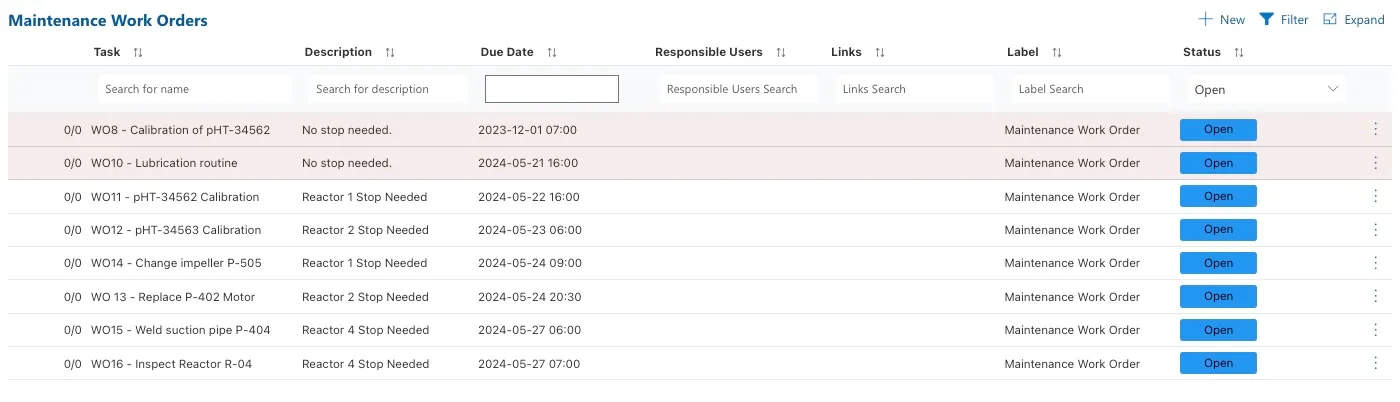This screenshot has width=1400, height=402.
Task: Open three-dot menu for WO14 row
Action: (x=1376, y=263)
